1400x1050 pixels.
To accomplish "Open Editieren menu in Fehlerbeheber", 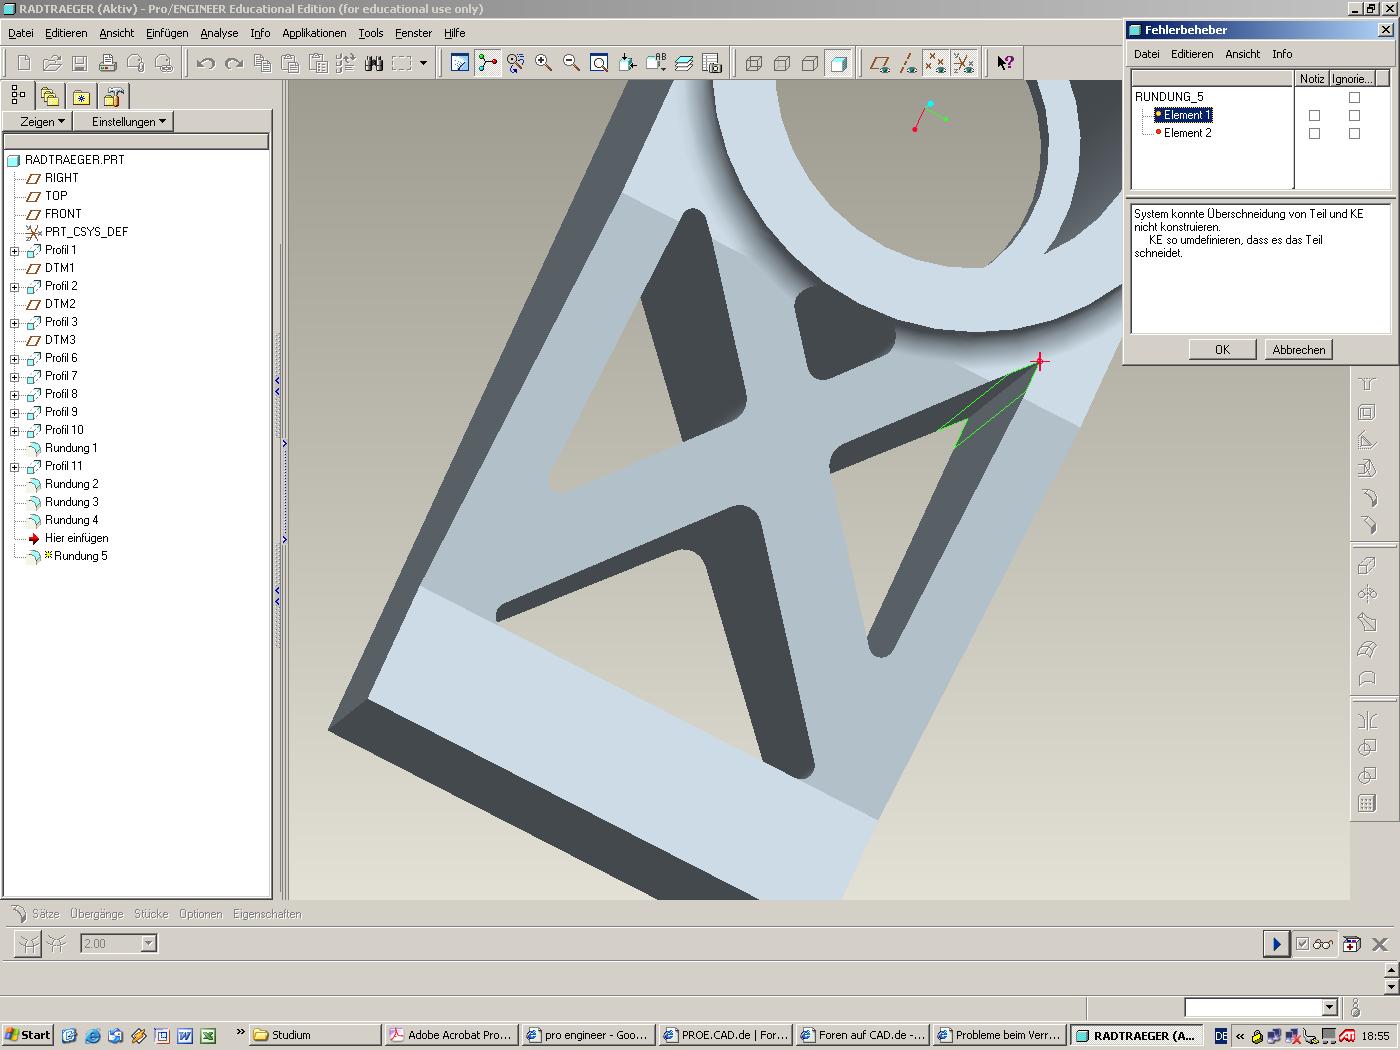I will tap(1191, 54).
